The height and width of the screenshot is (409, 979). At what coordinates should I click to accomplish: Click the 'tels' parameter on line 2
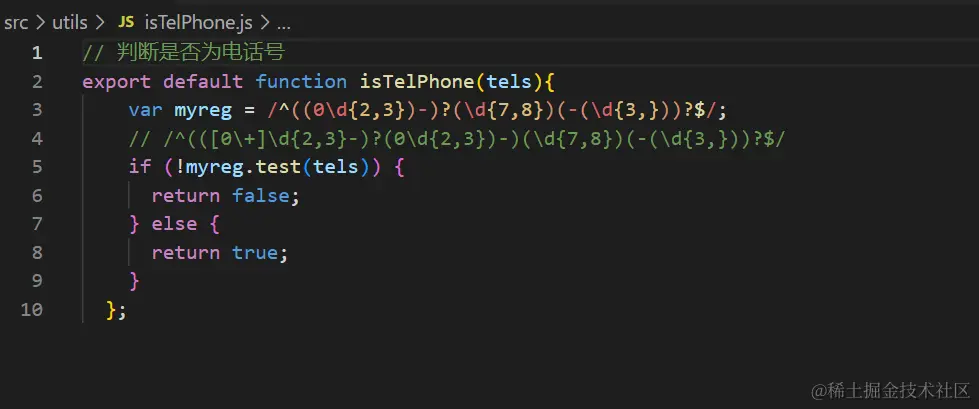point(509,82)
